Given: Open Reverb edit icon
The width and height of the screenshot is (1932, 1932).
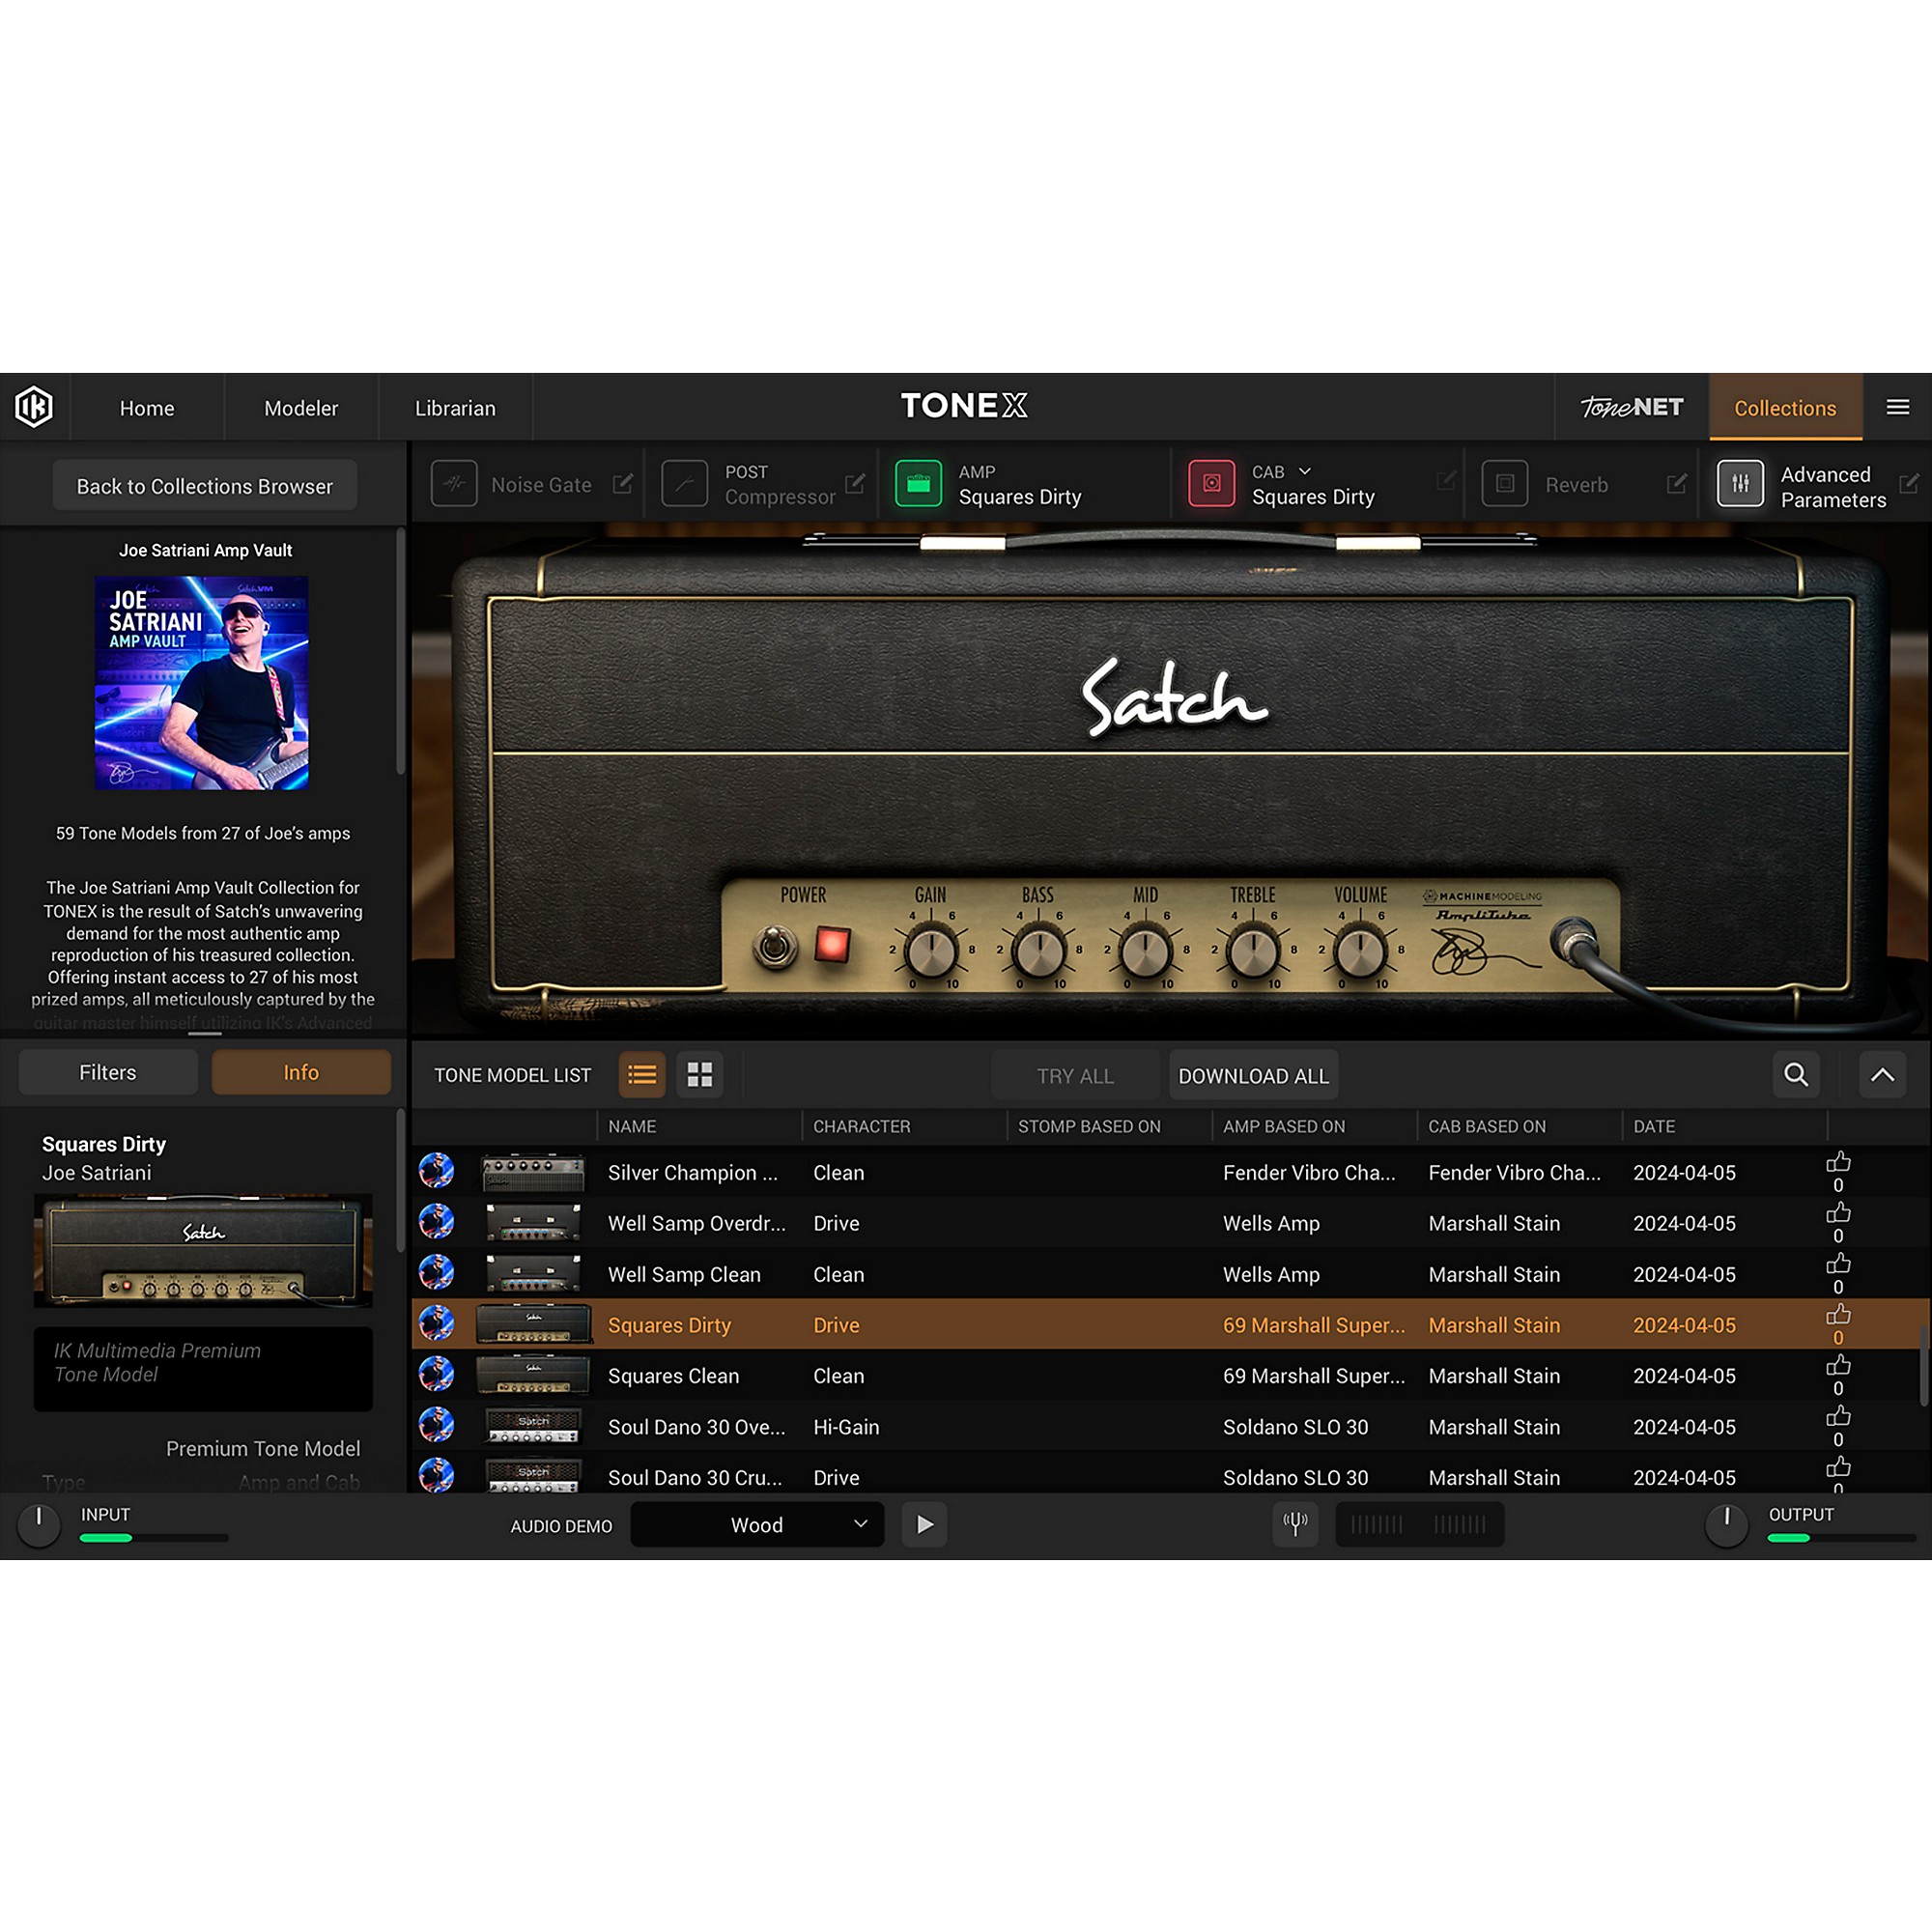Looking at the screenshot, I should coord(1676,484).
